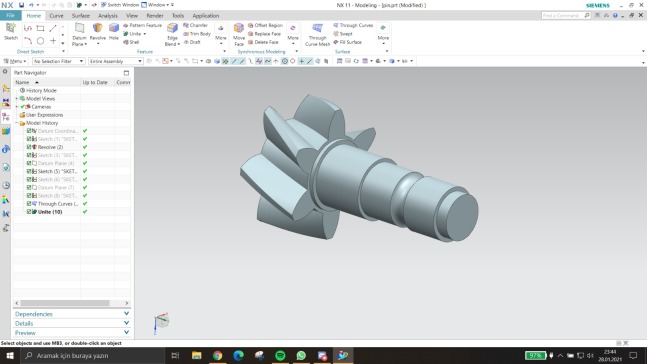Open the Assembly Navigator sidebar icon

pyautogui.click(x=6, y=88)
